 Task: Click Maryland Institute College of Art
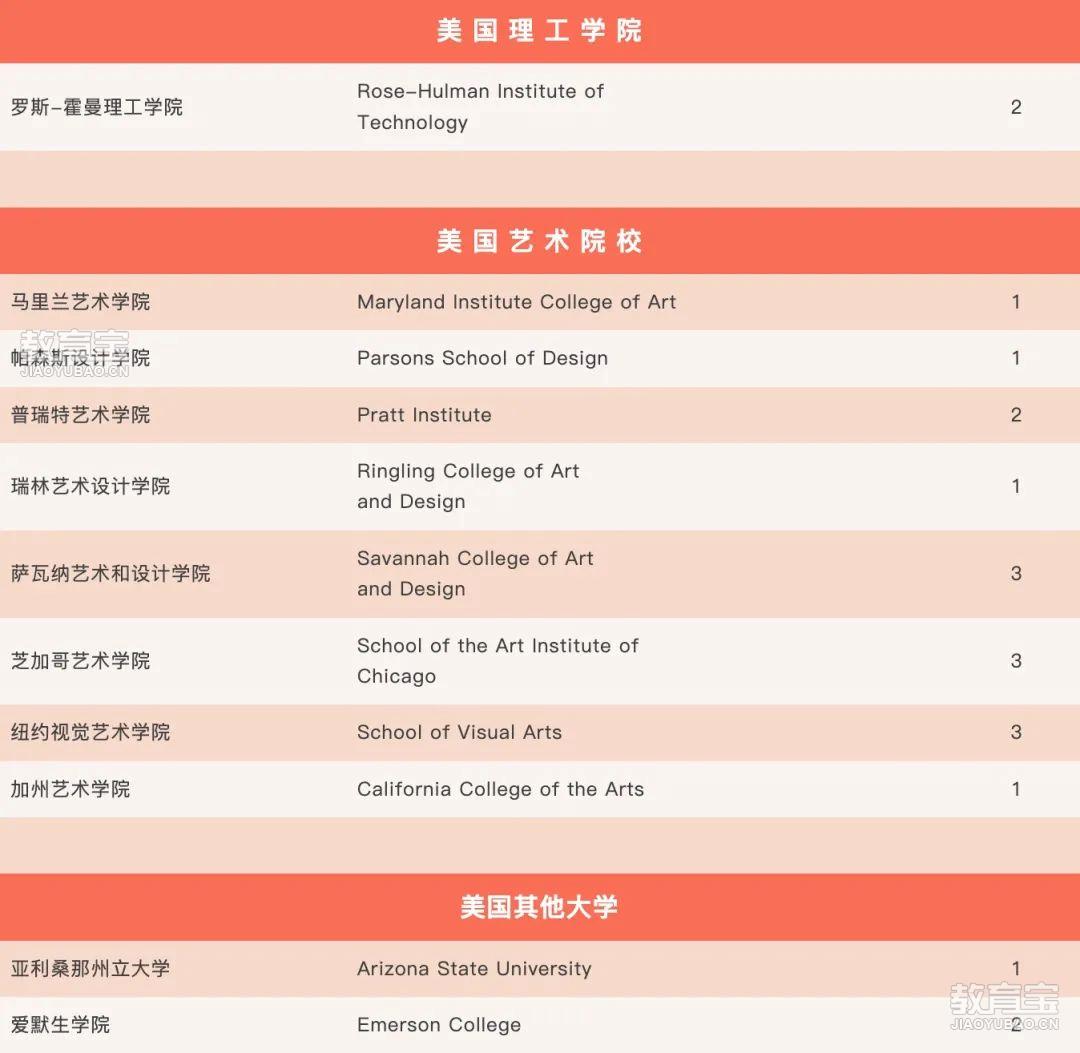[x=517, y=302]
